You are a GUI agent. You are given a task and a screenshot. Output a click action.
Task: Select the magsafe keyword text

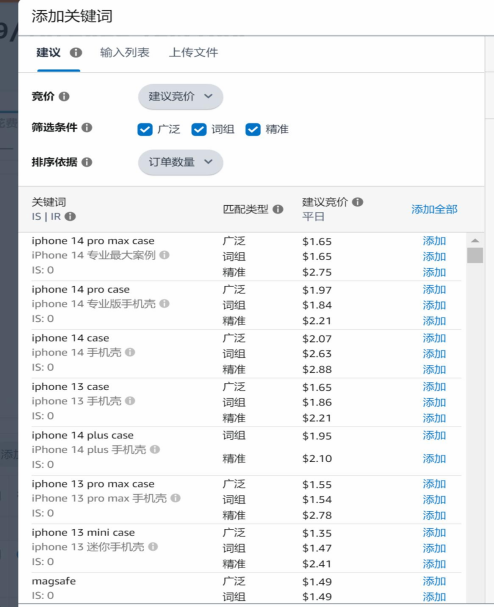54,581
